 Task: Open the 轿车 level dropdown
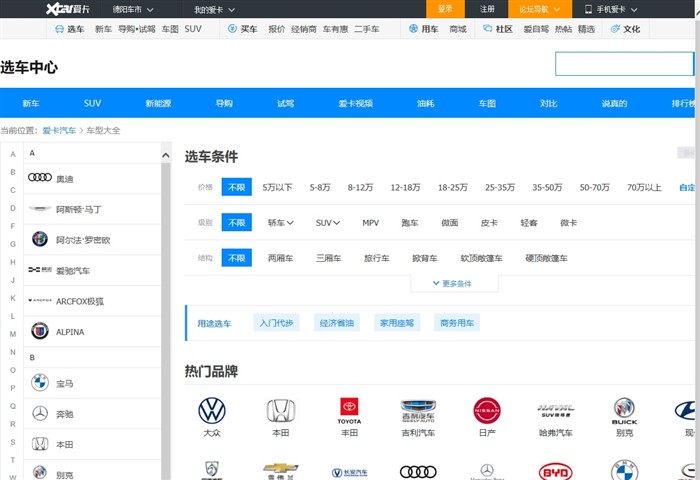280,223
